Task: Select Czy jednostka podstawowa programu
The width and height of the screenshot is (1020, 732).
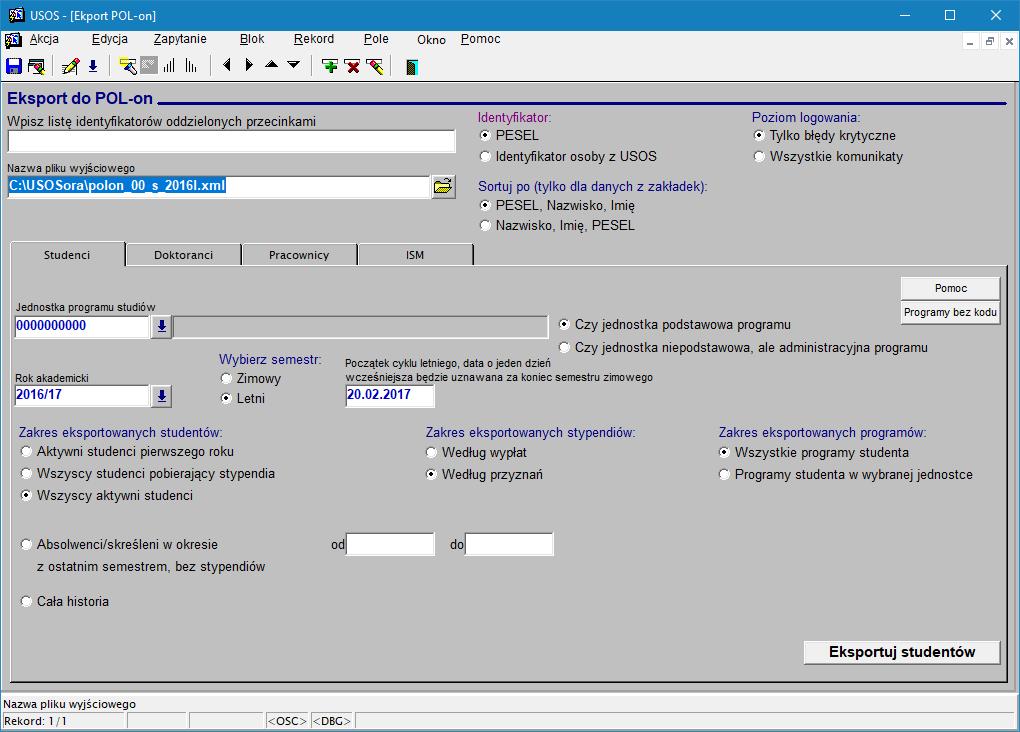Action: pyautogui.click(x=564, y=324)
